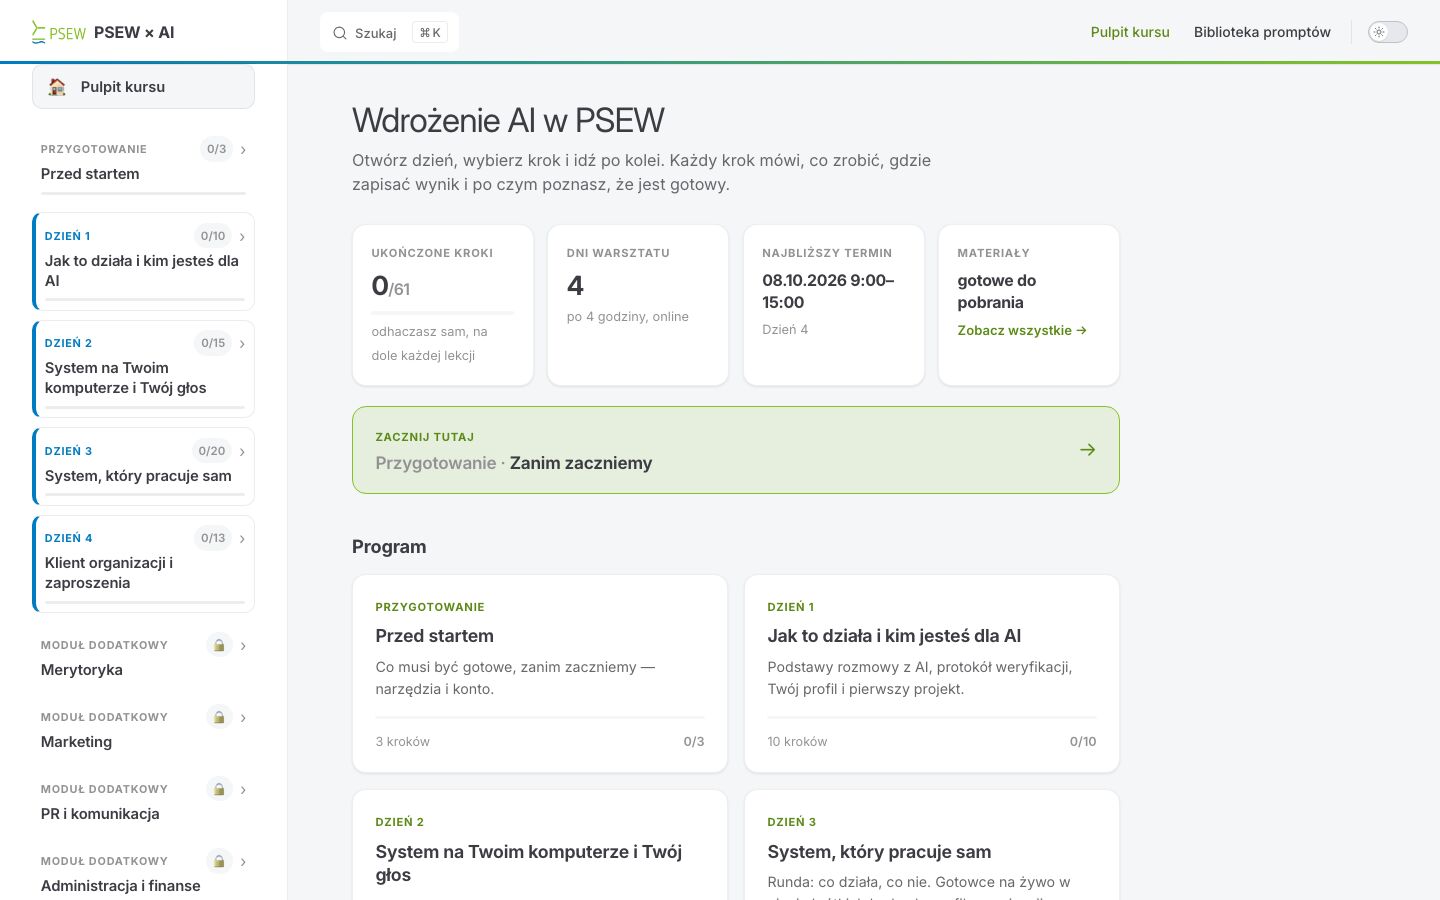This screenshot has width=1440, height=900.
Task: Click the lock icon on PR i komunikacja
Action: click(219, 789)
